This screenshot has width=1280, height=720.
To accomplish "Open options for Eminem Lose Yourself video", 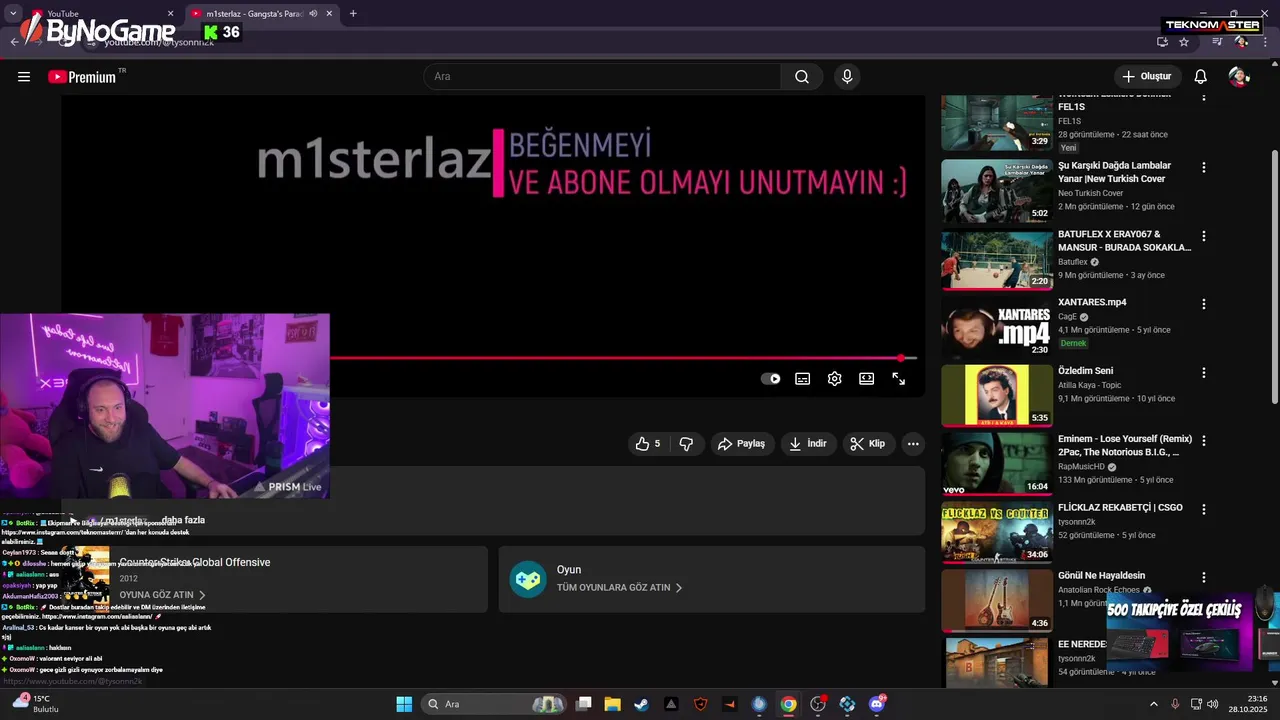I will [x=1204, y=441].
